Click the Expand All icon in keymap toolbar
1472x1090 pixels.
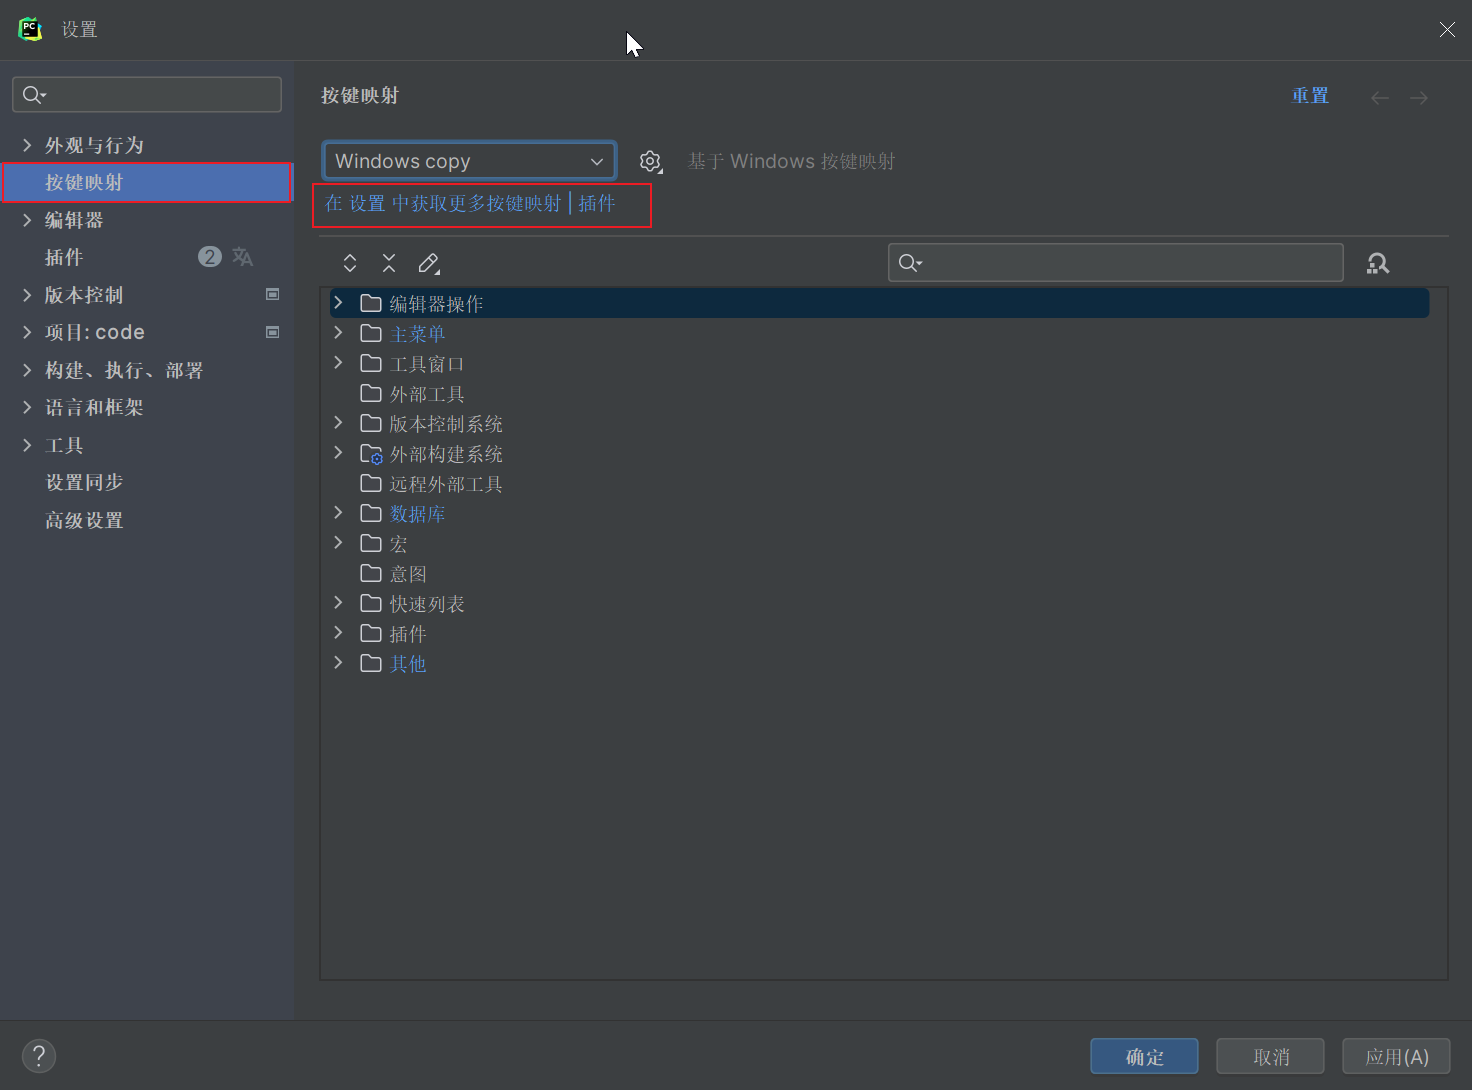[350, 263]
